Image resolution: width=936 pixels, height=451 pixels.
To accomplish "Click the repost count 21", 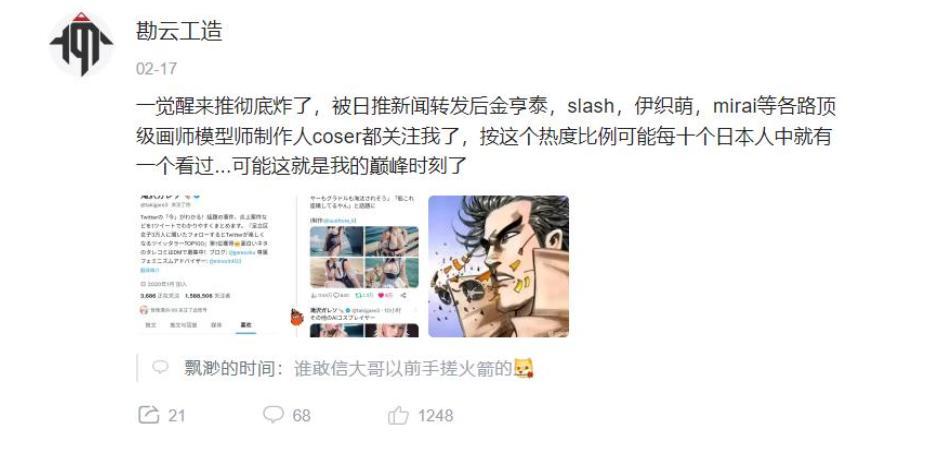I will tap(176, 415).
